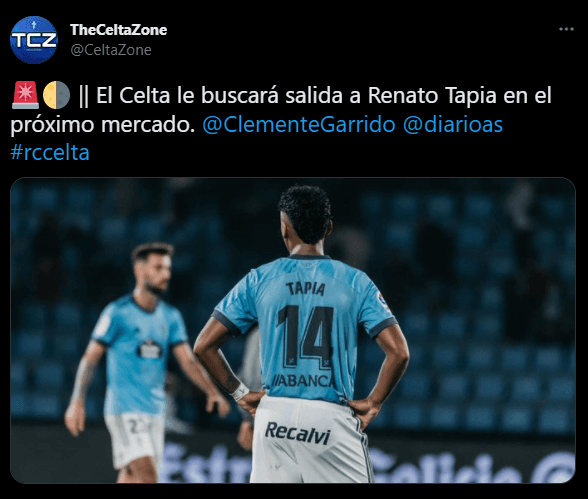This screenshot has height=499, width=588.
Task: Click the ABANCA sponsor text on jersey
Action: 304,381
